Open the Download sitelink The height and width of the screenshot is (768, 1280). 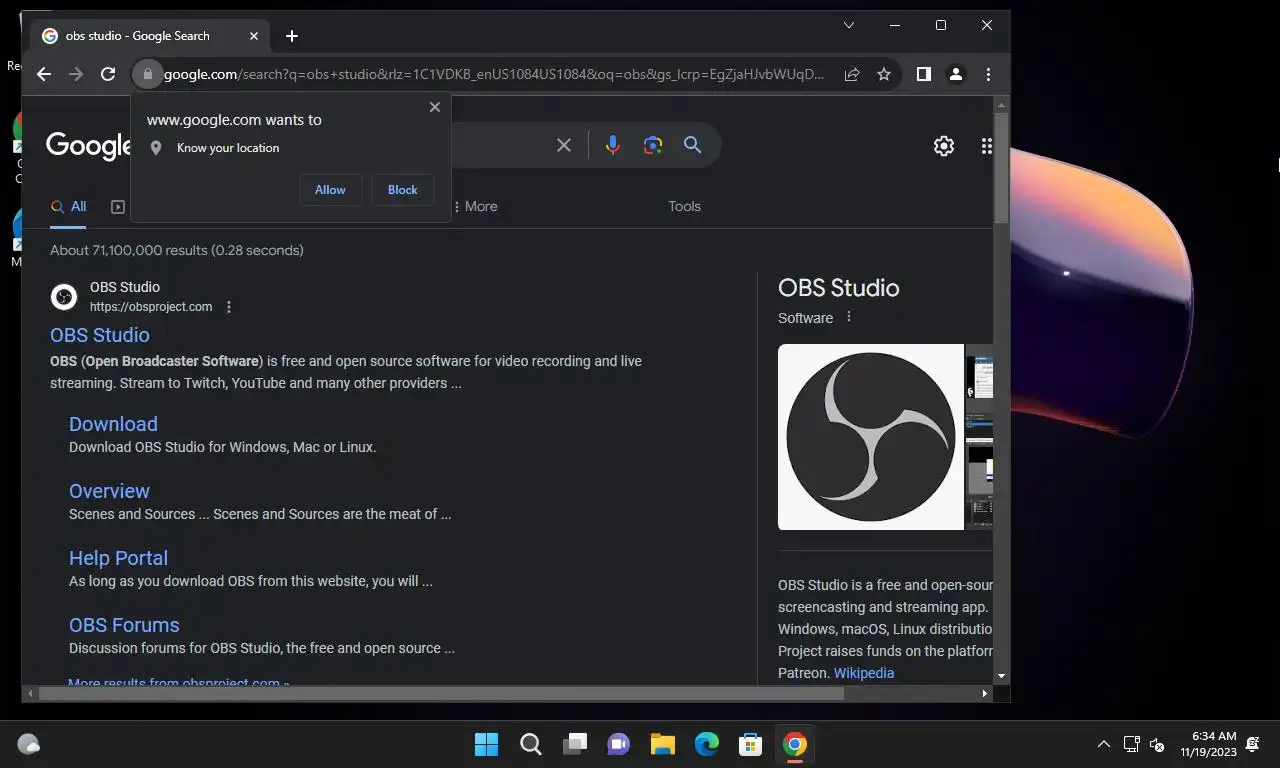coord(113,424)
